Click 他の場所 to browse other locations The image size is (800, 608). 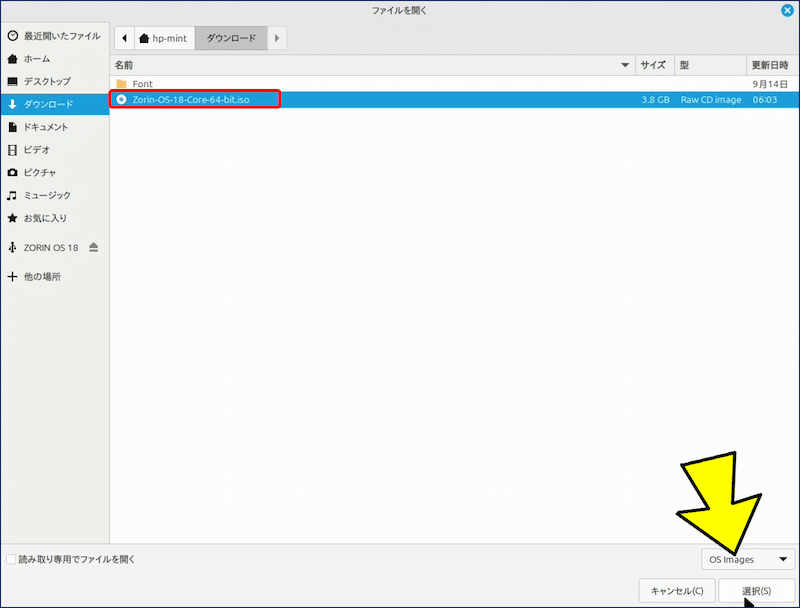[42, 276]
